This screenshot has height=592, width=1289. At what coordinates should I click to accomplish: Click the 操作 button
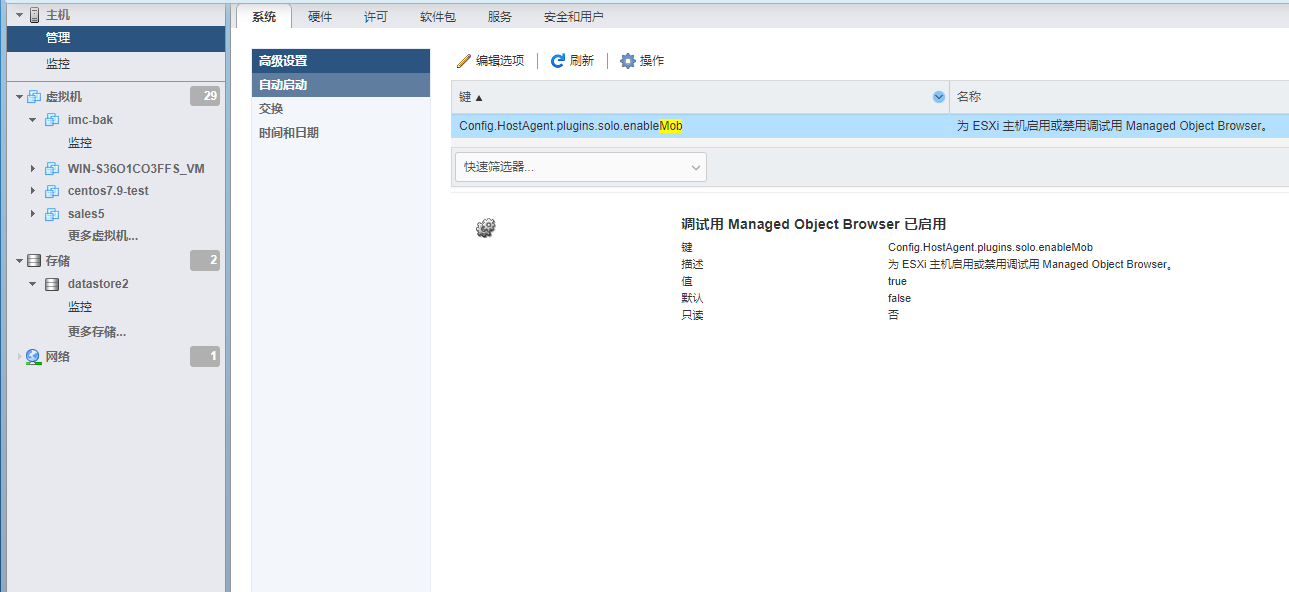coord(642,61)
